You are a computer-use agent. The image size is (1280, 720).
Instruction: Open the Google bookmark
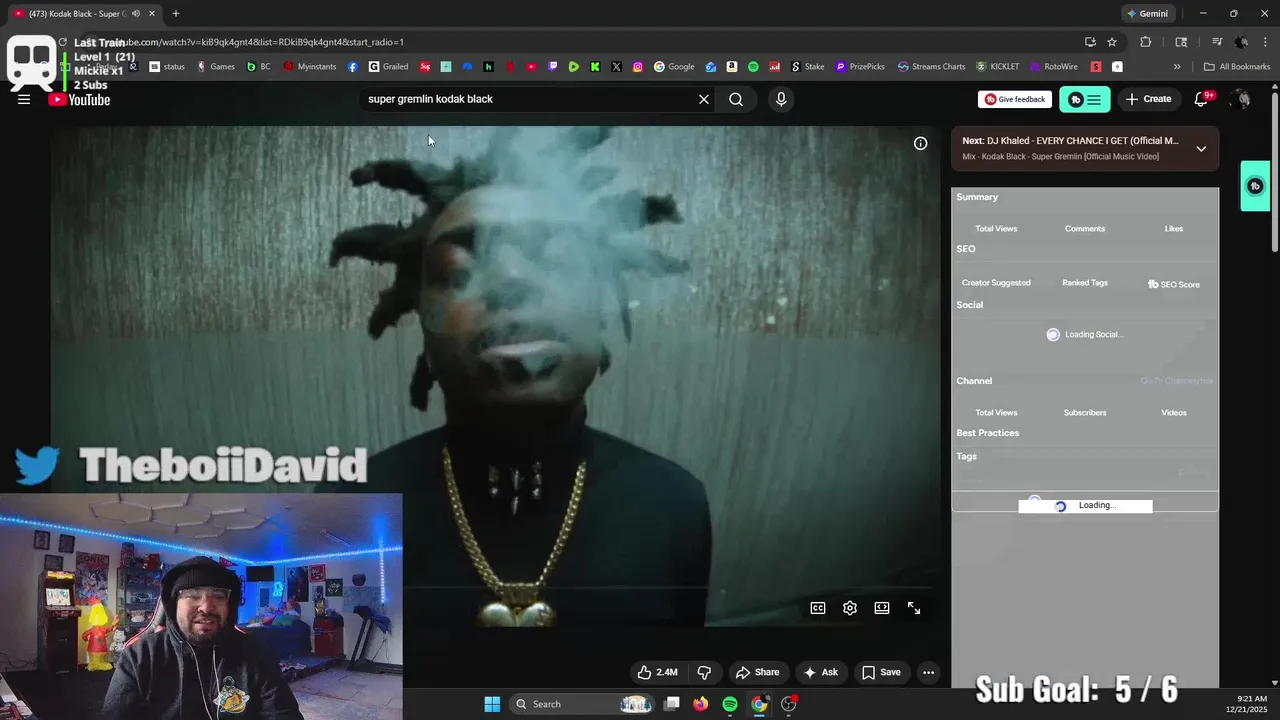(674, 67)
